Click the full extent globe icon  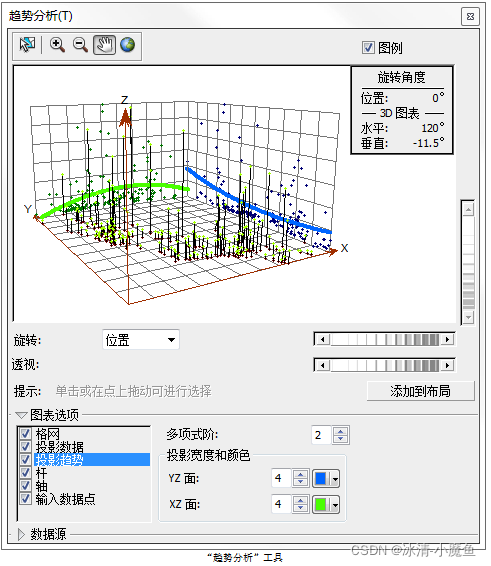[x=127, y=45]
